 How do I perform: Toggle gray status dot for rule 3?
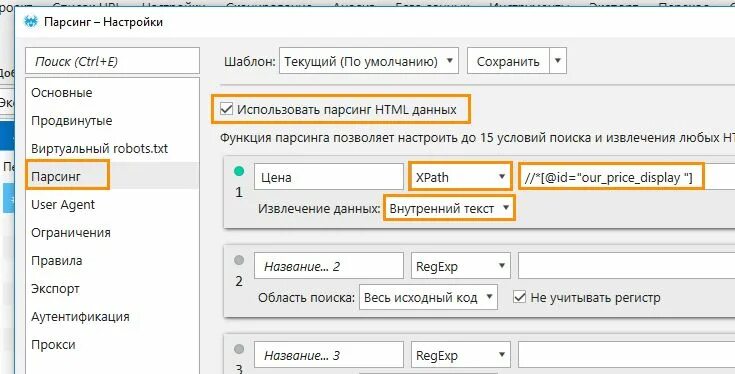239,349
